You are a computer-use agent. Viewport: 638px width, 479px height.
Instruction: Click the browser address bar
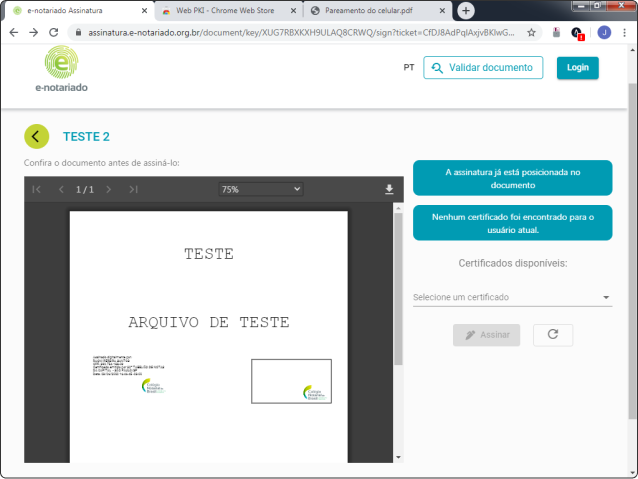coord(300,32)
